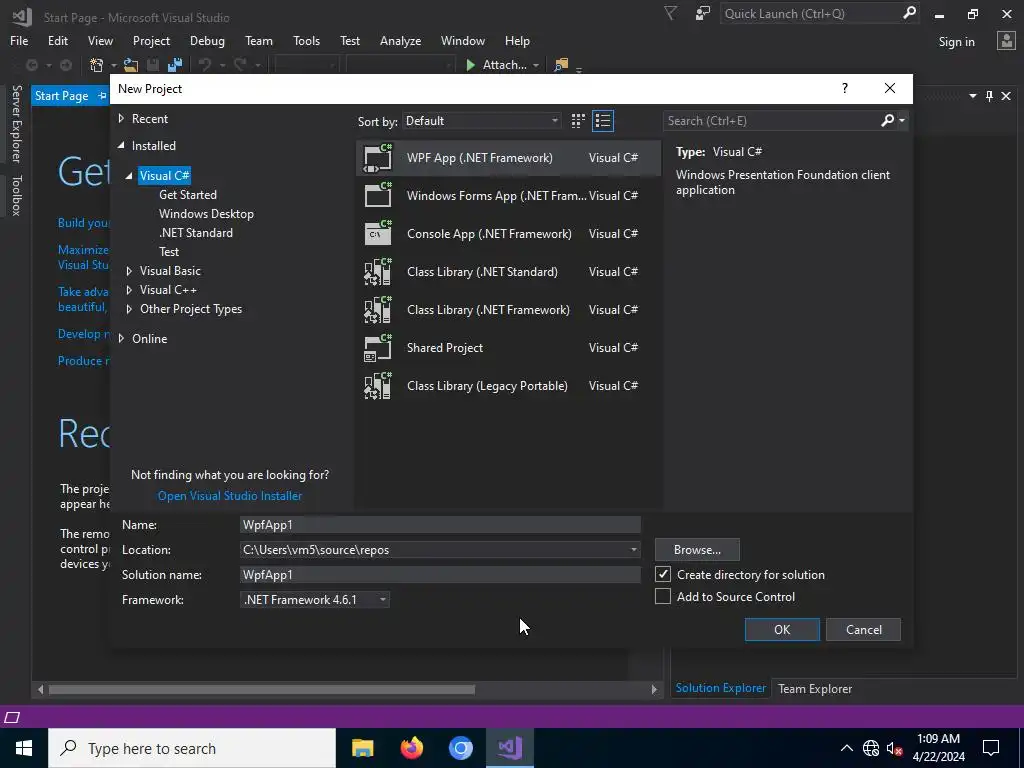Open the Framework version dropdown

pyautogui.click(x=315, y=600)
